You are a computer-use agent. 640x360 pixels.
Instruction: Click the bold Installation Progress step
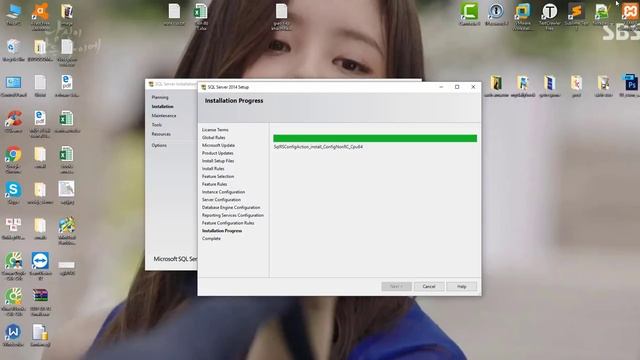click(x=222, y=231)
